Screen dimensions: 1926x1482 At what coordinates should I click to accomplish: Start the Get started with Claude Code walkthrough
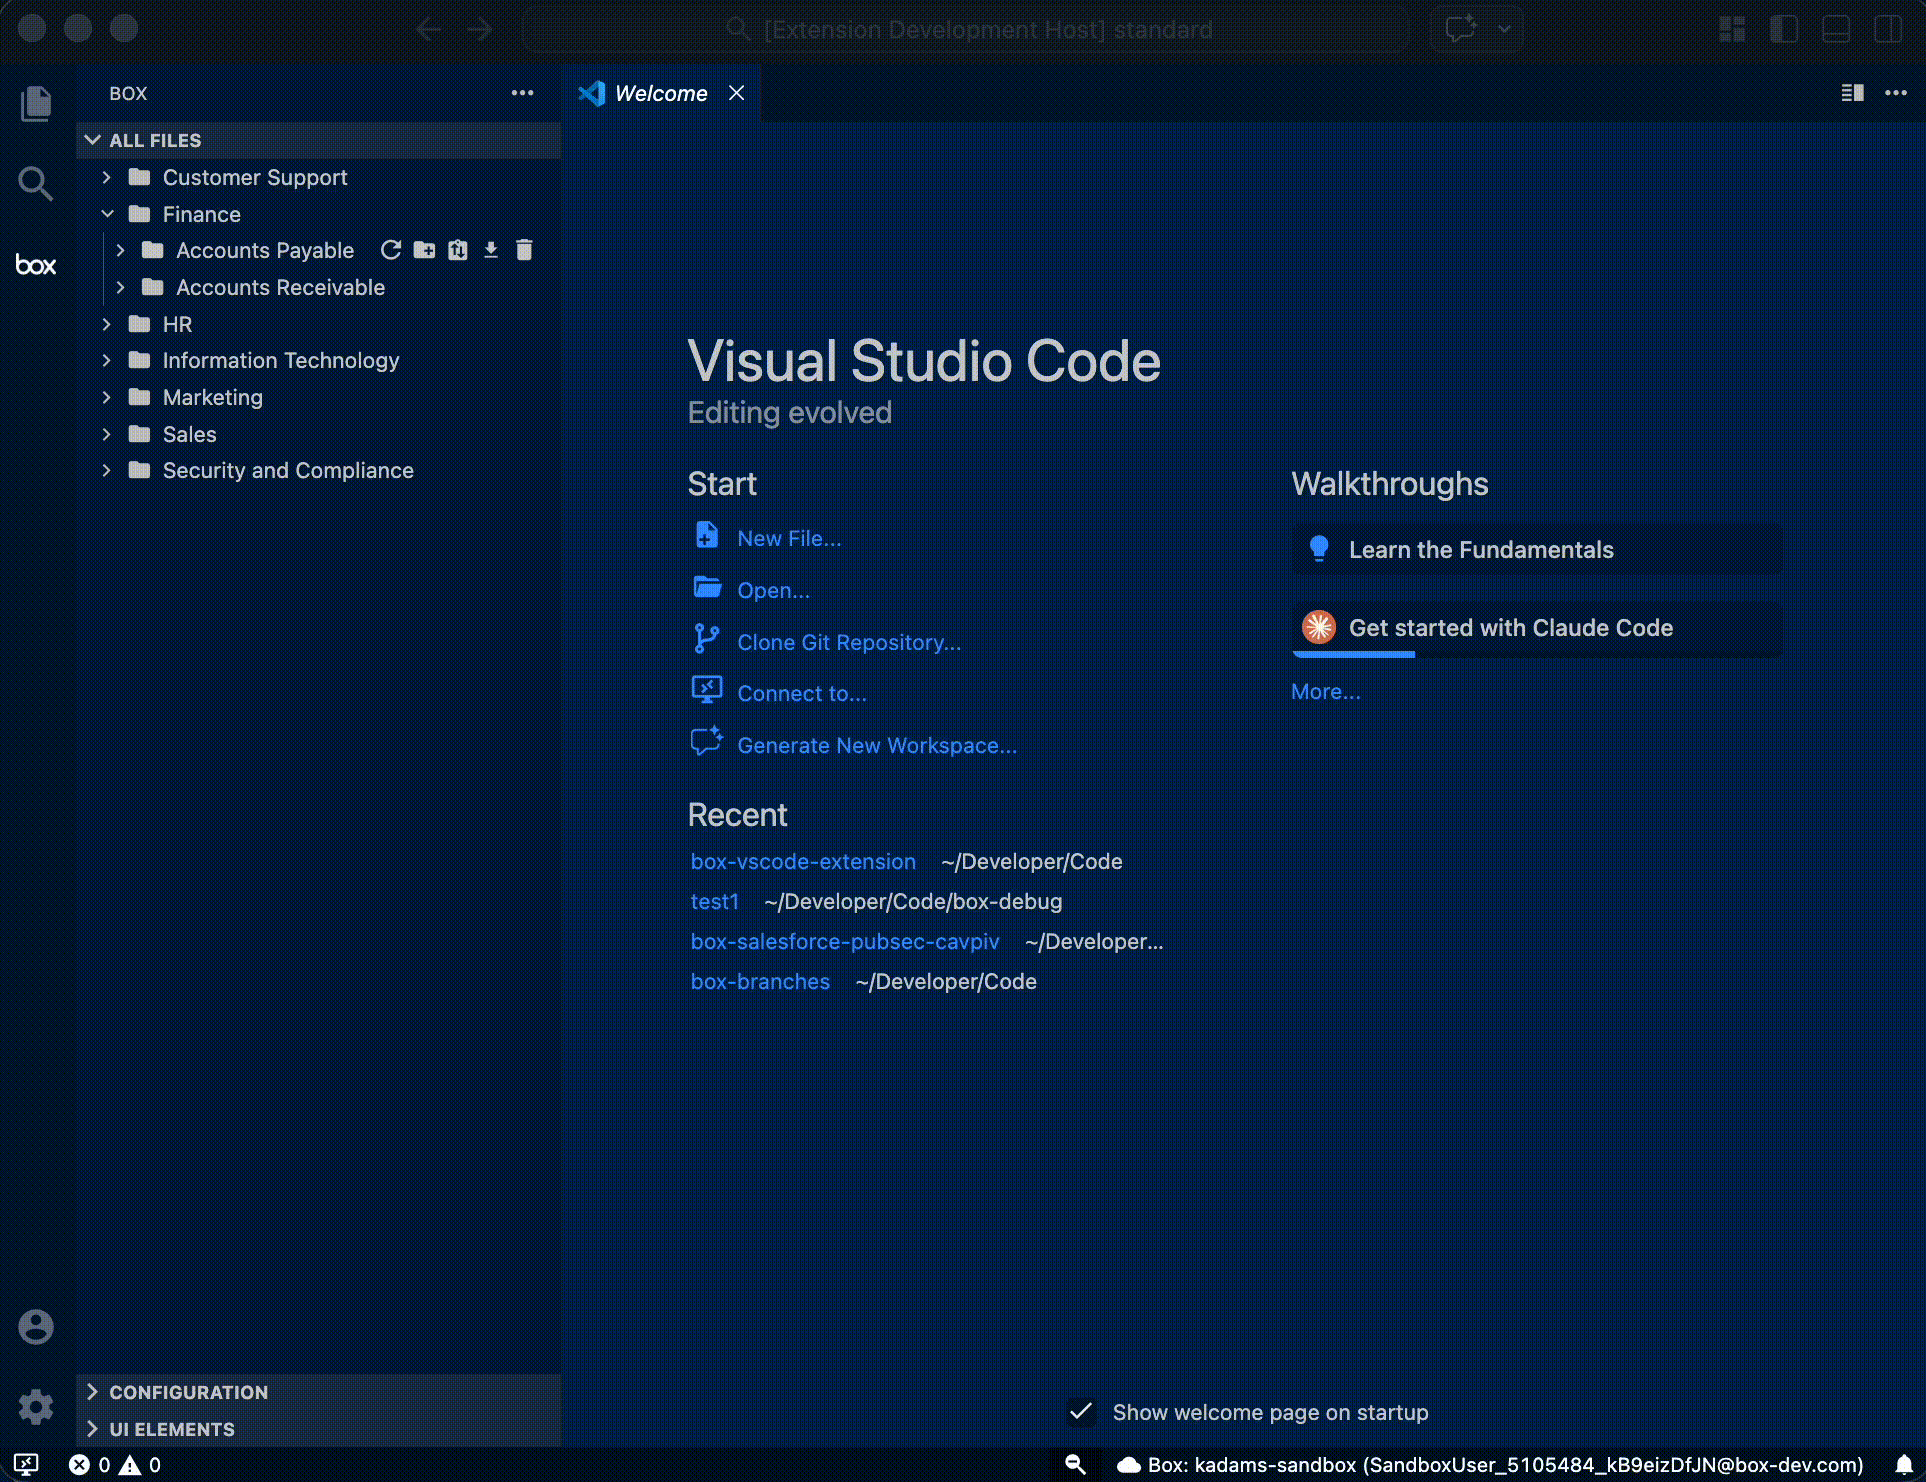point(1511,628)
